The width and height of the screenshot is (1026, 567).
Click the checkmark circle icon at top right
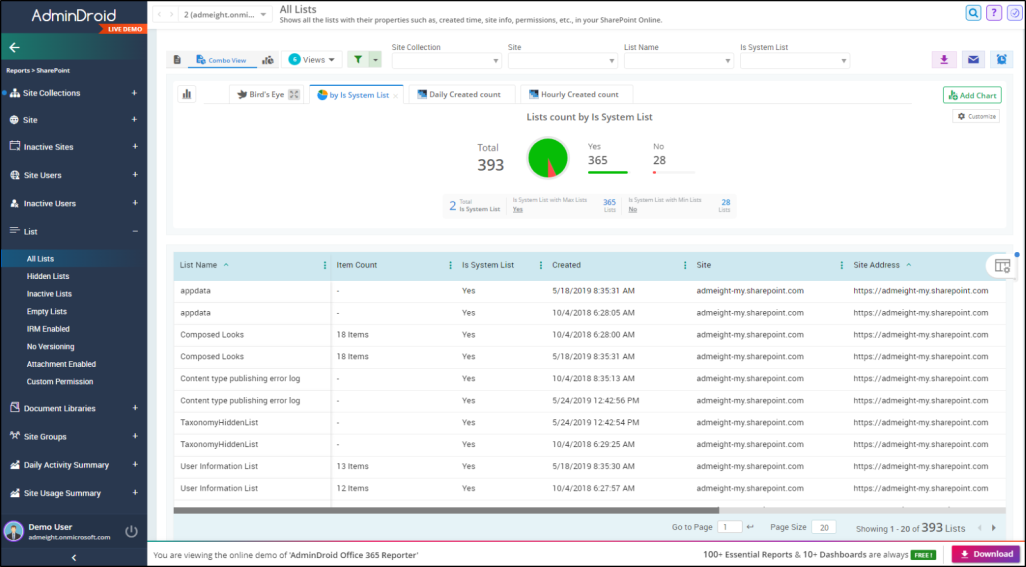(1014, 12)
